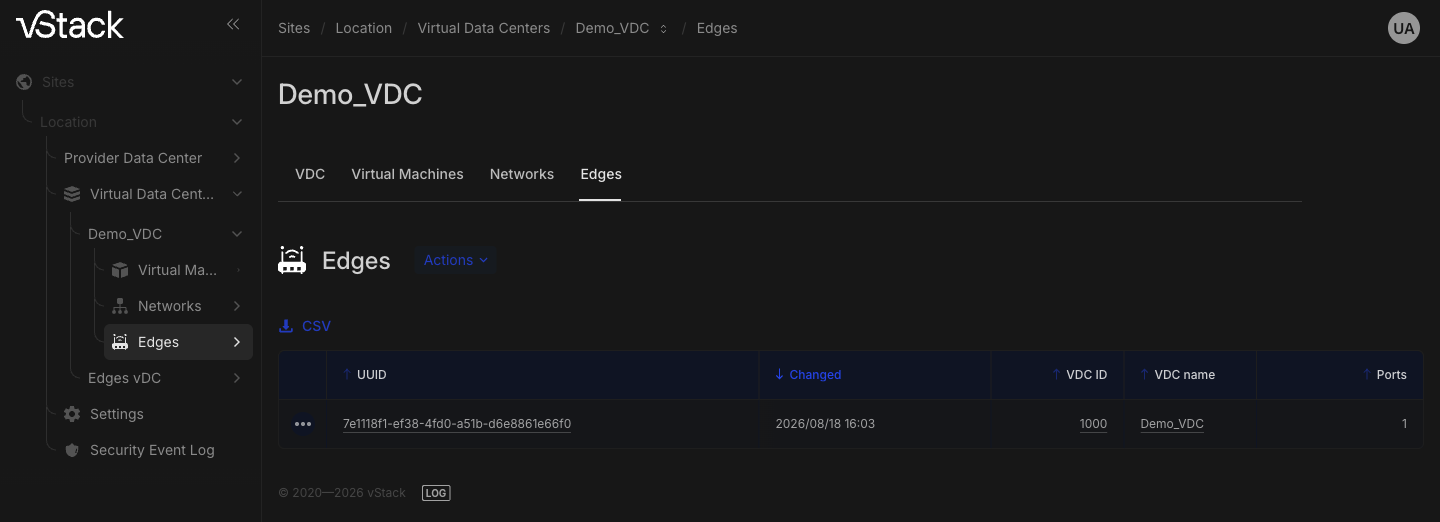Viewport: 1440px width, 522px height.
Task: Click the footer copyright 2020—2026 vStack
Action: coord(342,493)
